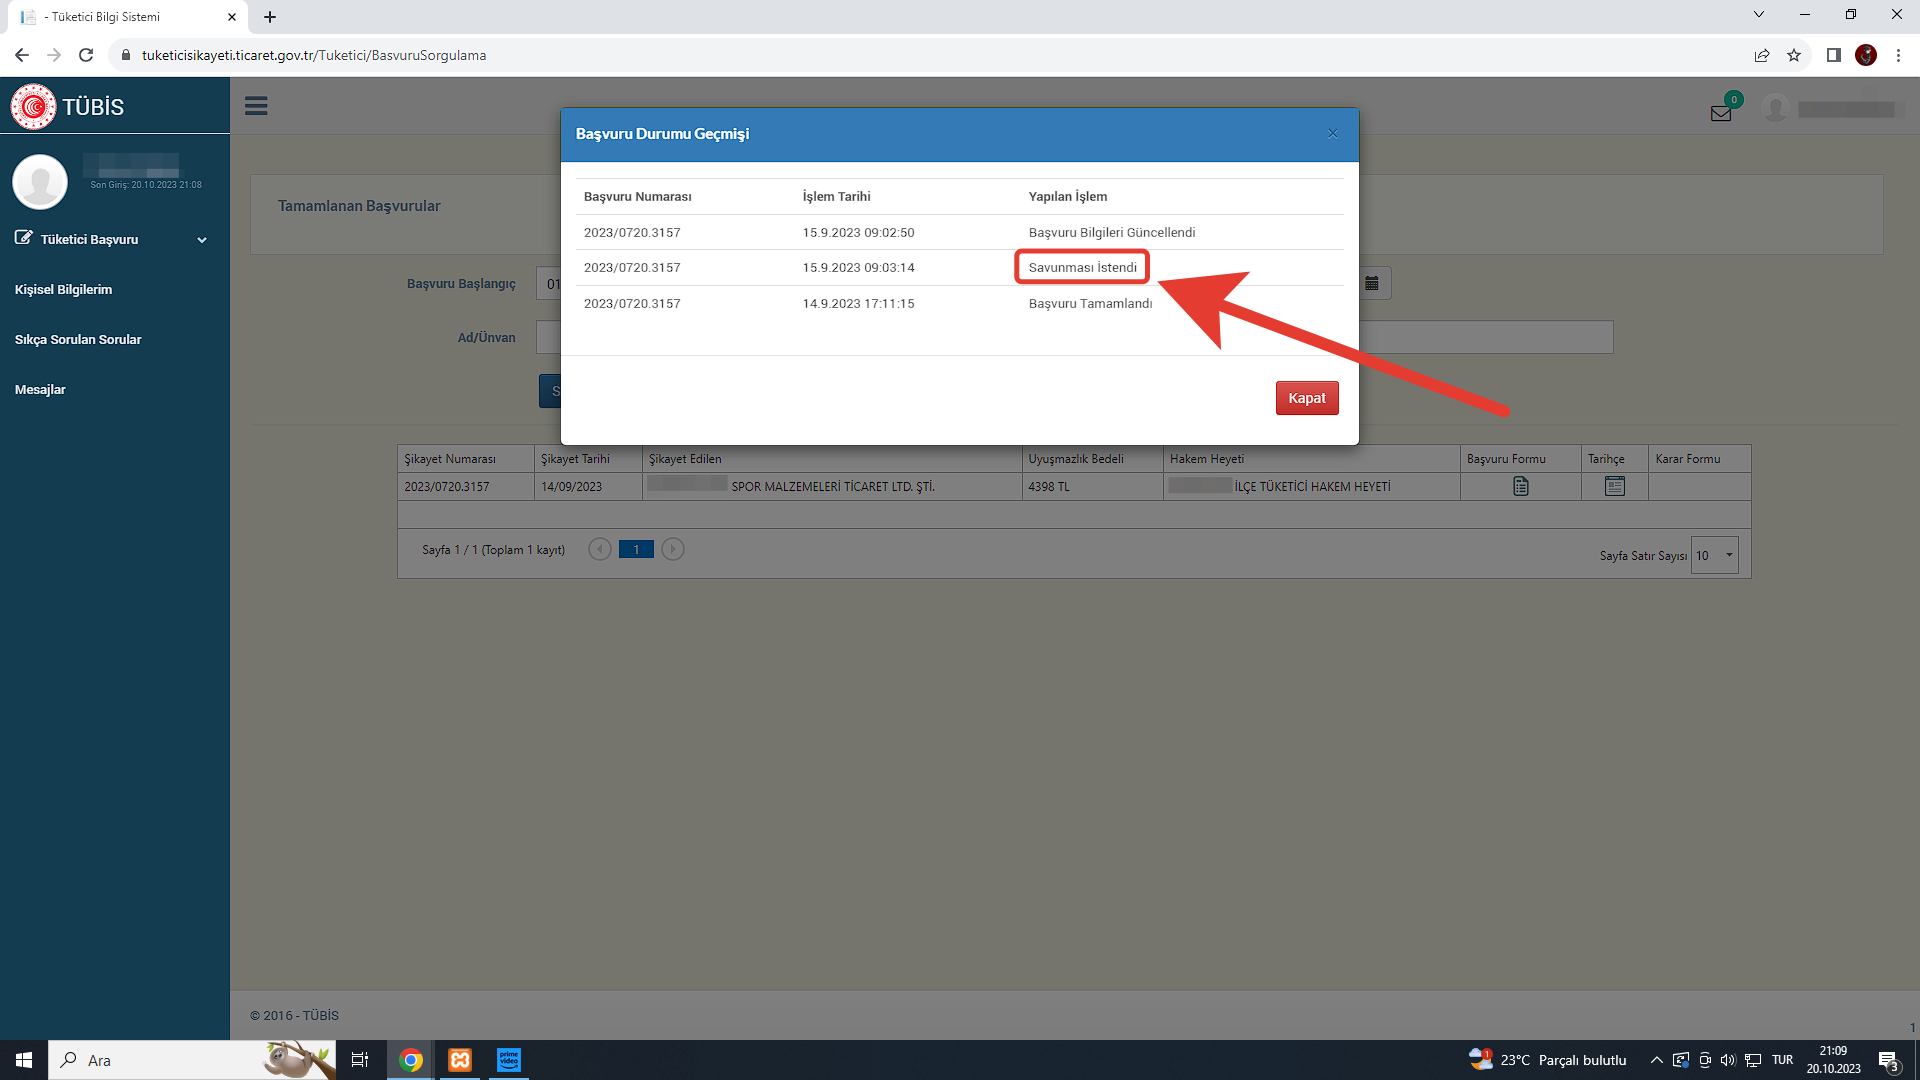Click the hamburger menu icon
The width and height of the screenshot is (1920, 1080).
tap(256, 106)
